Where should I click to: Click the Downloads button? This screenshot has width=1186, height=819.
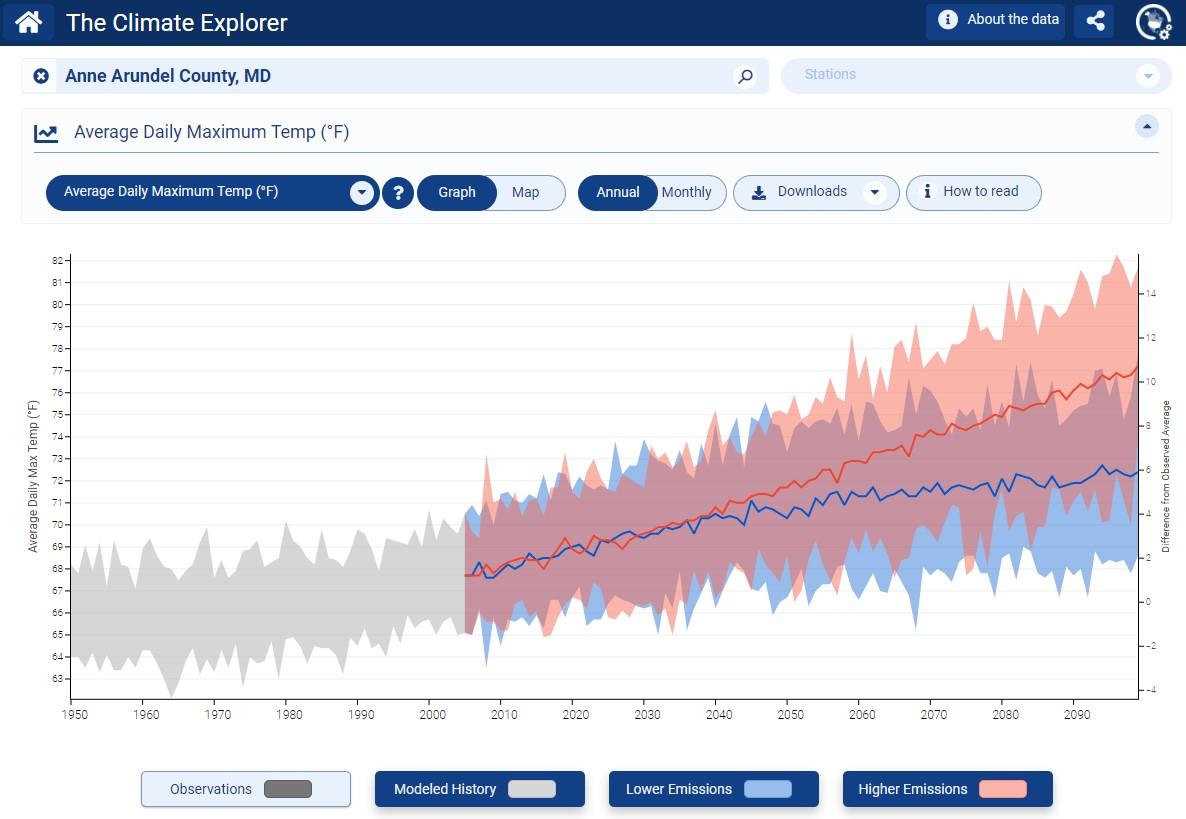coord(813,192)
